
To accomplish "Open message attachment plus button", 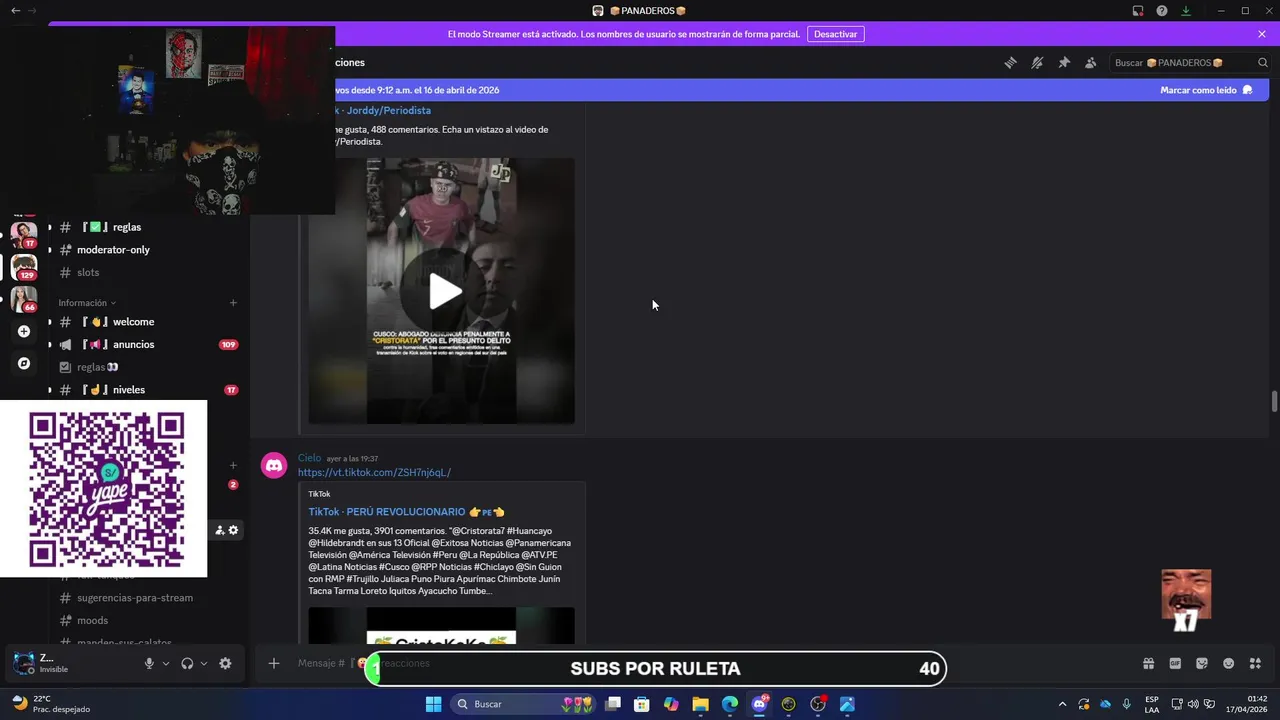I will [274, 663].
